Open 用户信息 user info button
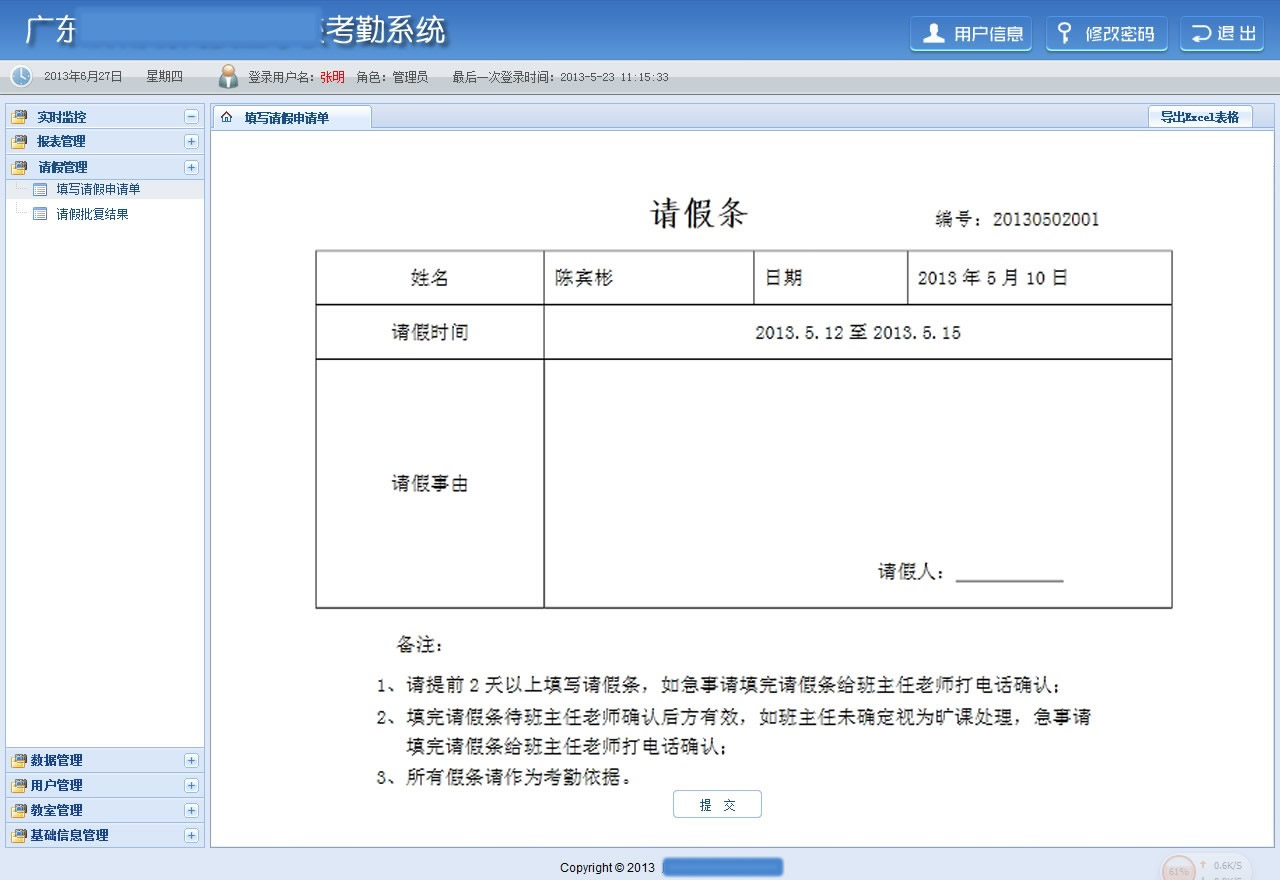This screenshot has height=880, width=1280. (970, 33)
